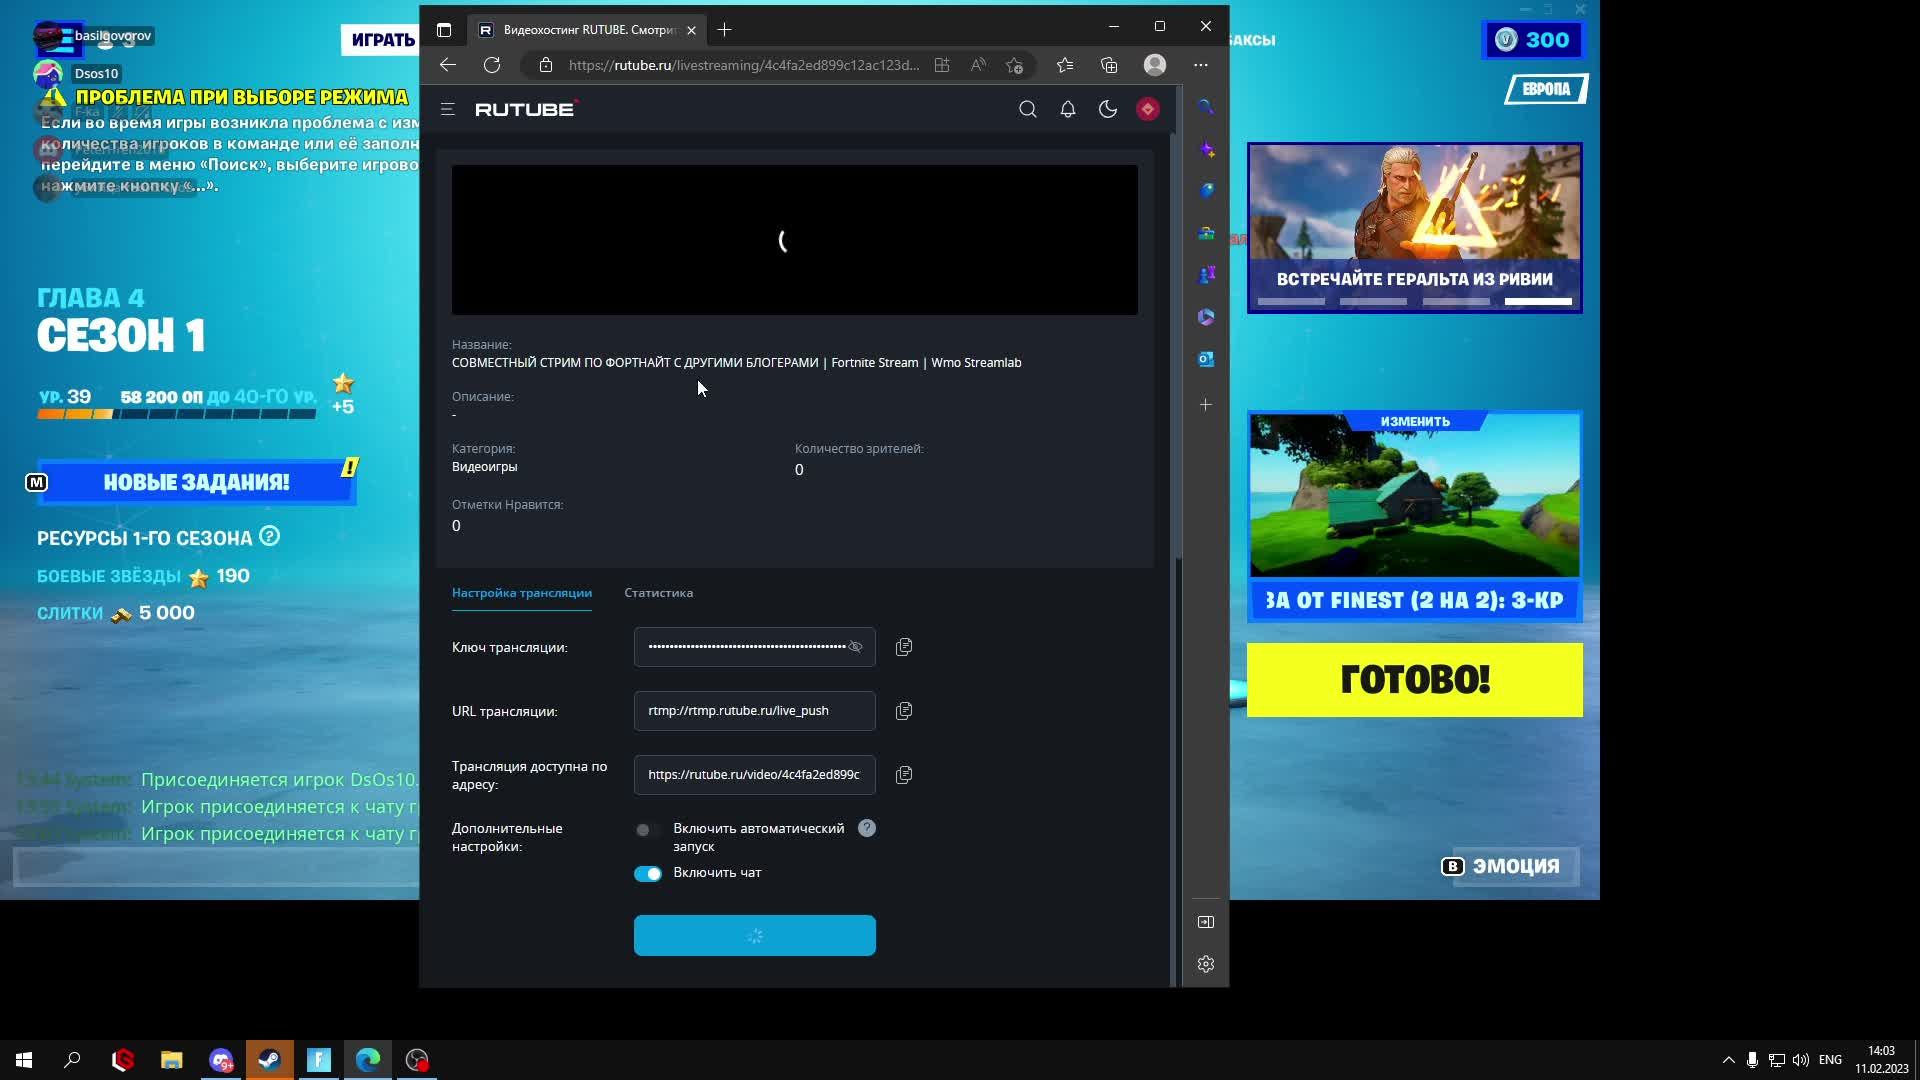
Task: Reveal the hidden stream key
Action: tap(855, 647)
